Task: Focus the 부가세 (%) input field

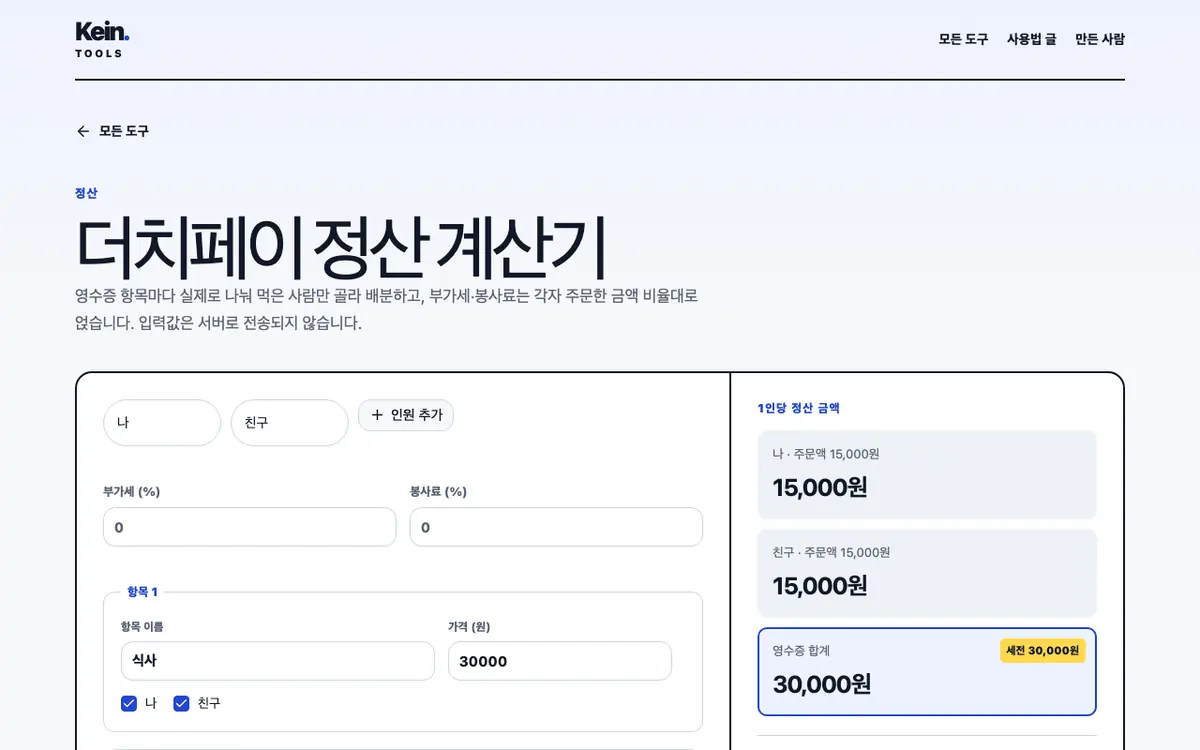Action: pos(250,527)
